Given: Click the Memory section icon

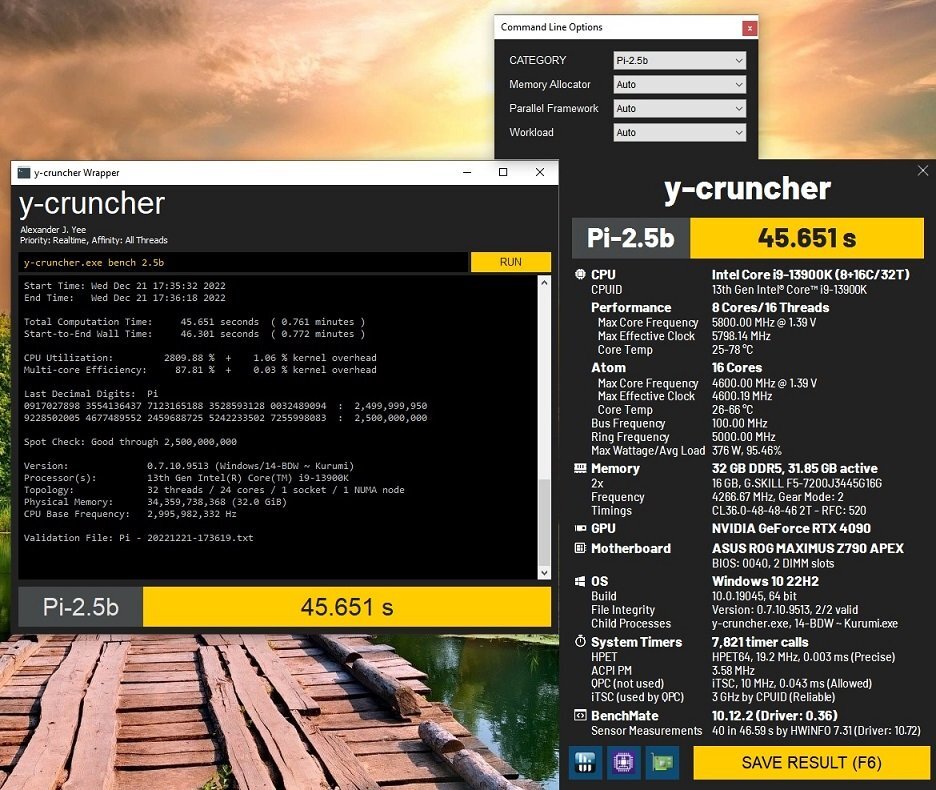Looking at the screenshot, I should pos(580,468).
